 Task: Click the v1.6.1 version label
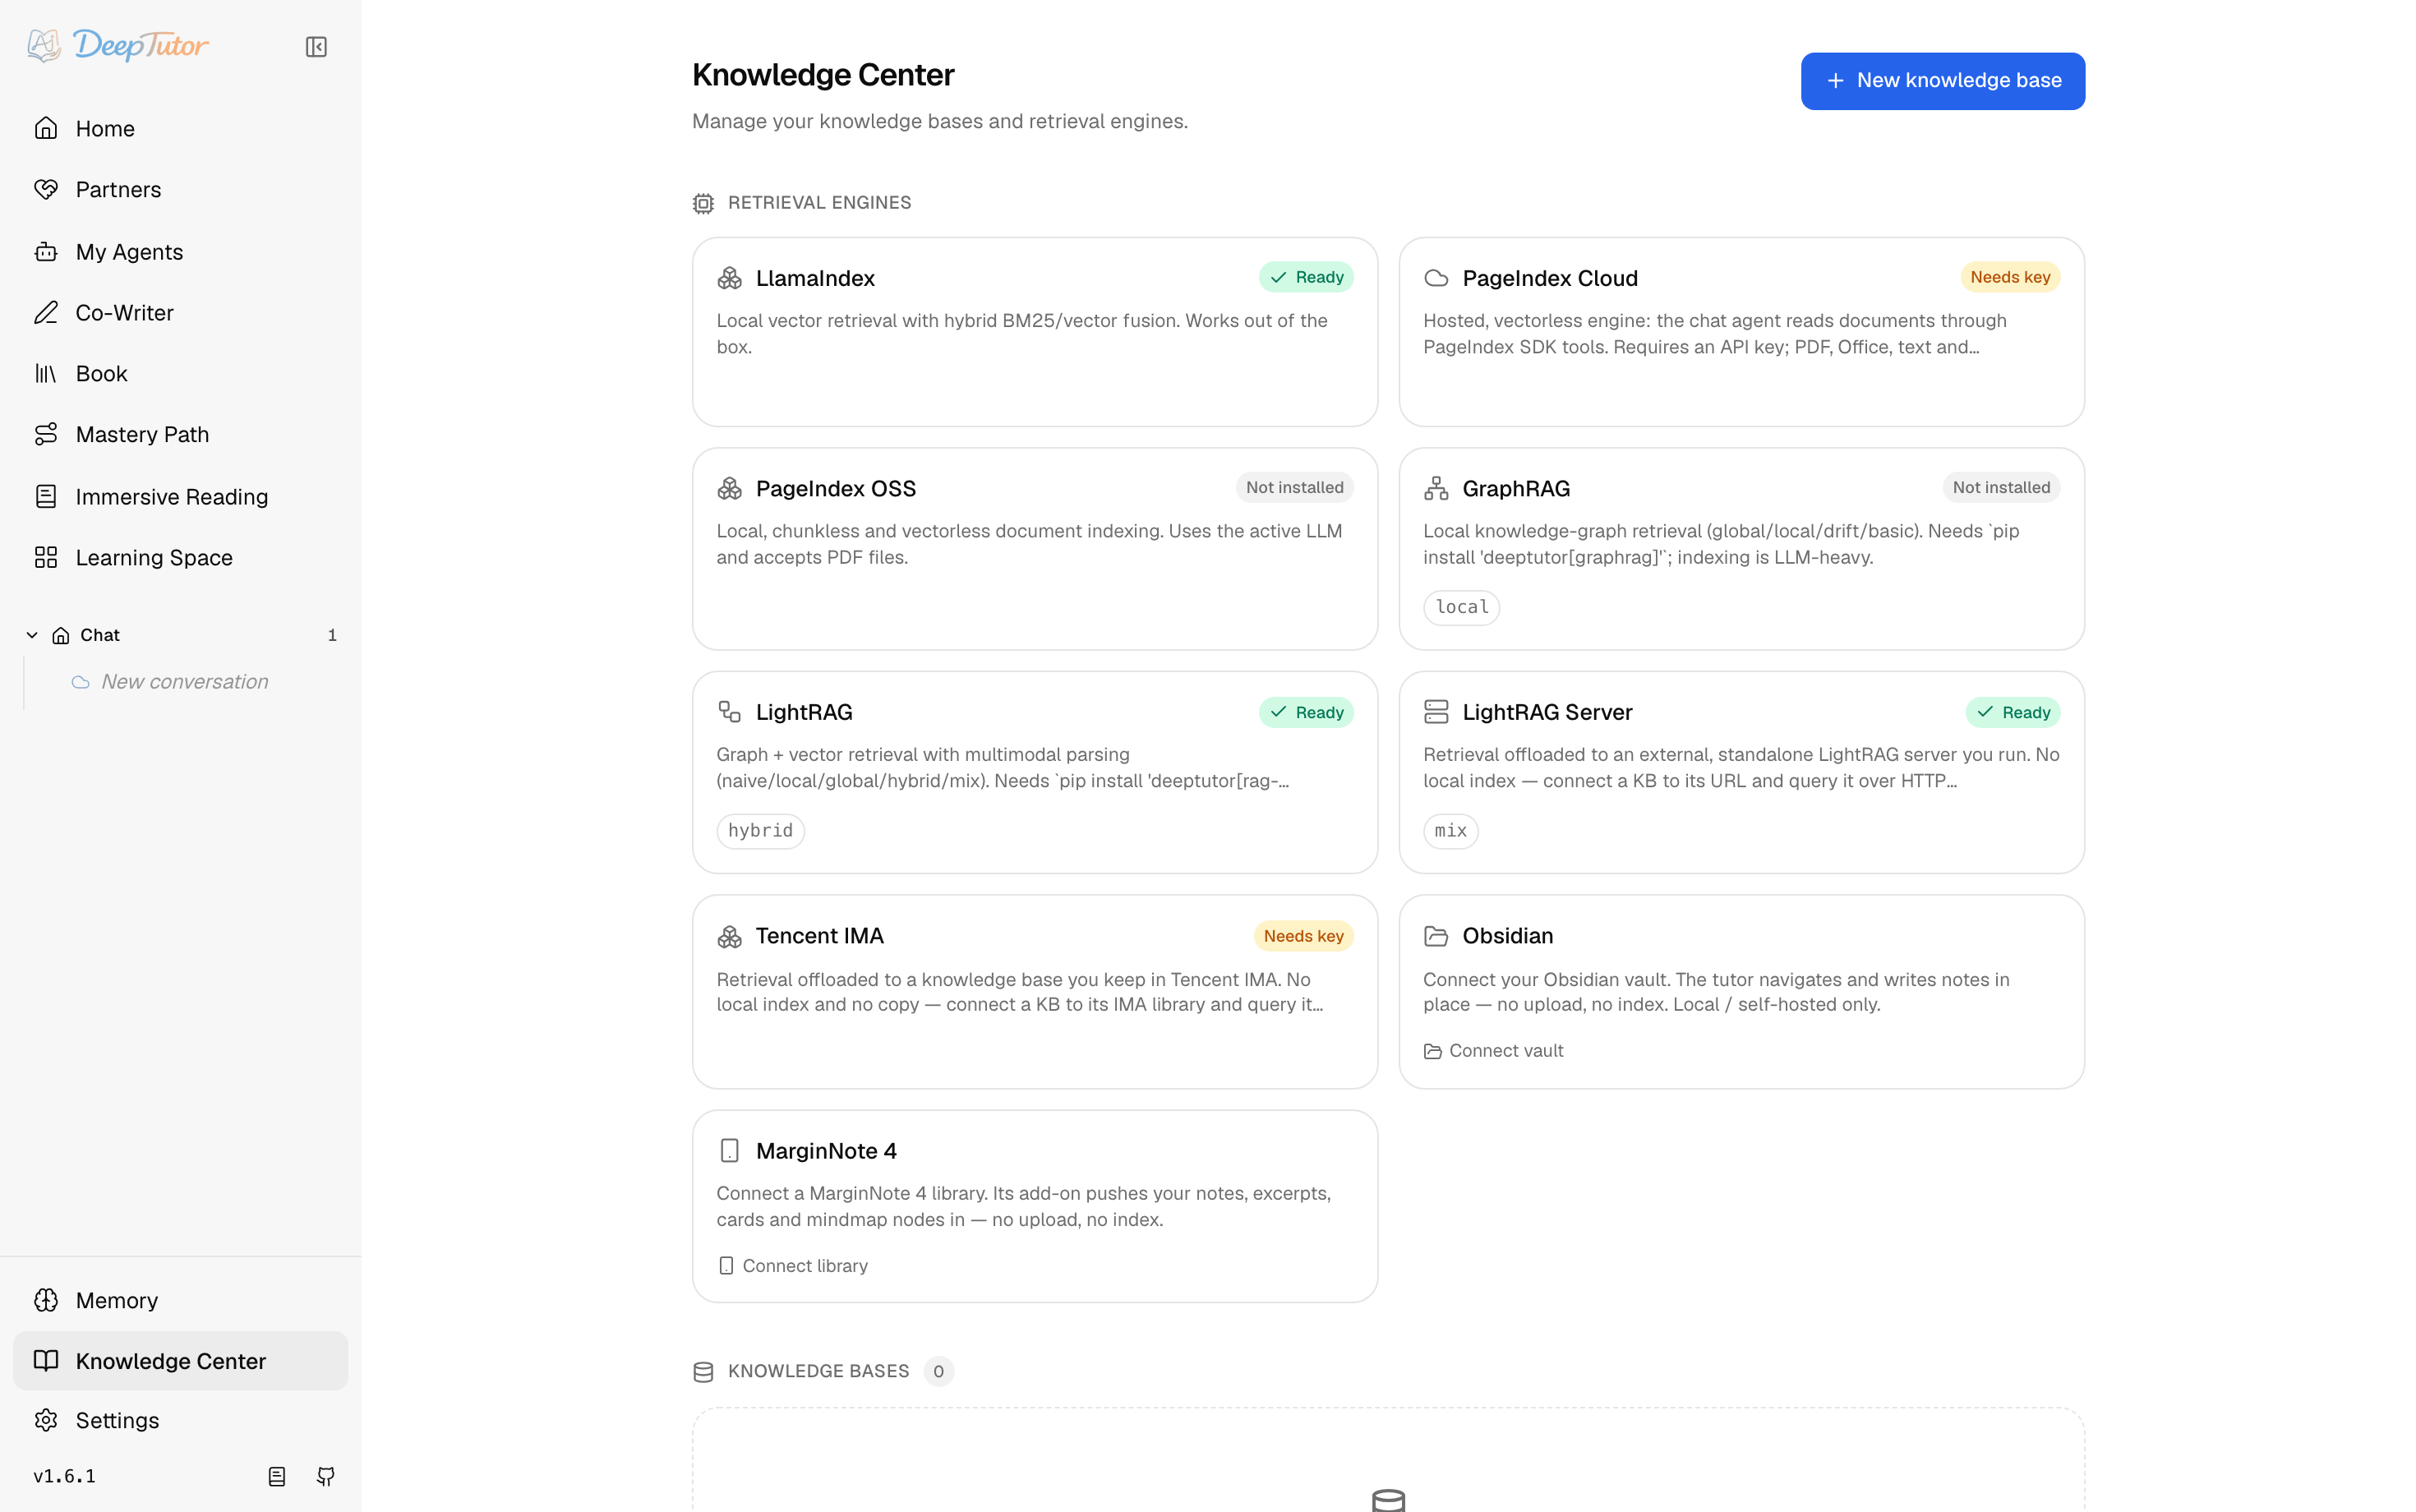pyautogui.click(x=64, y=1476)
